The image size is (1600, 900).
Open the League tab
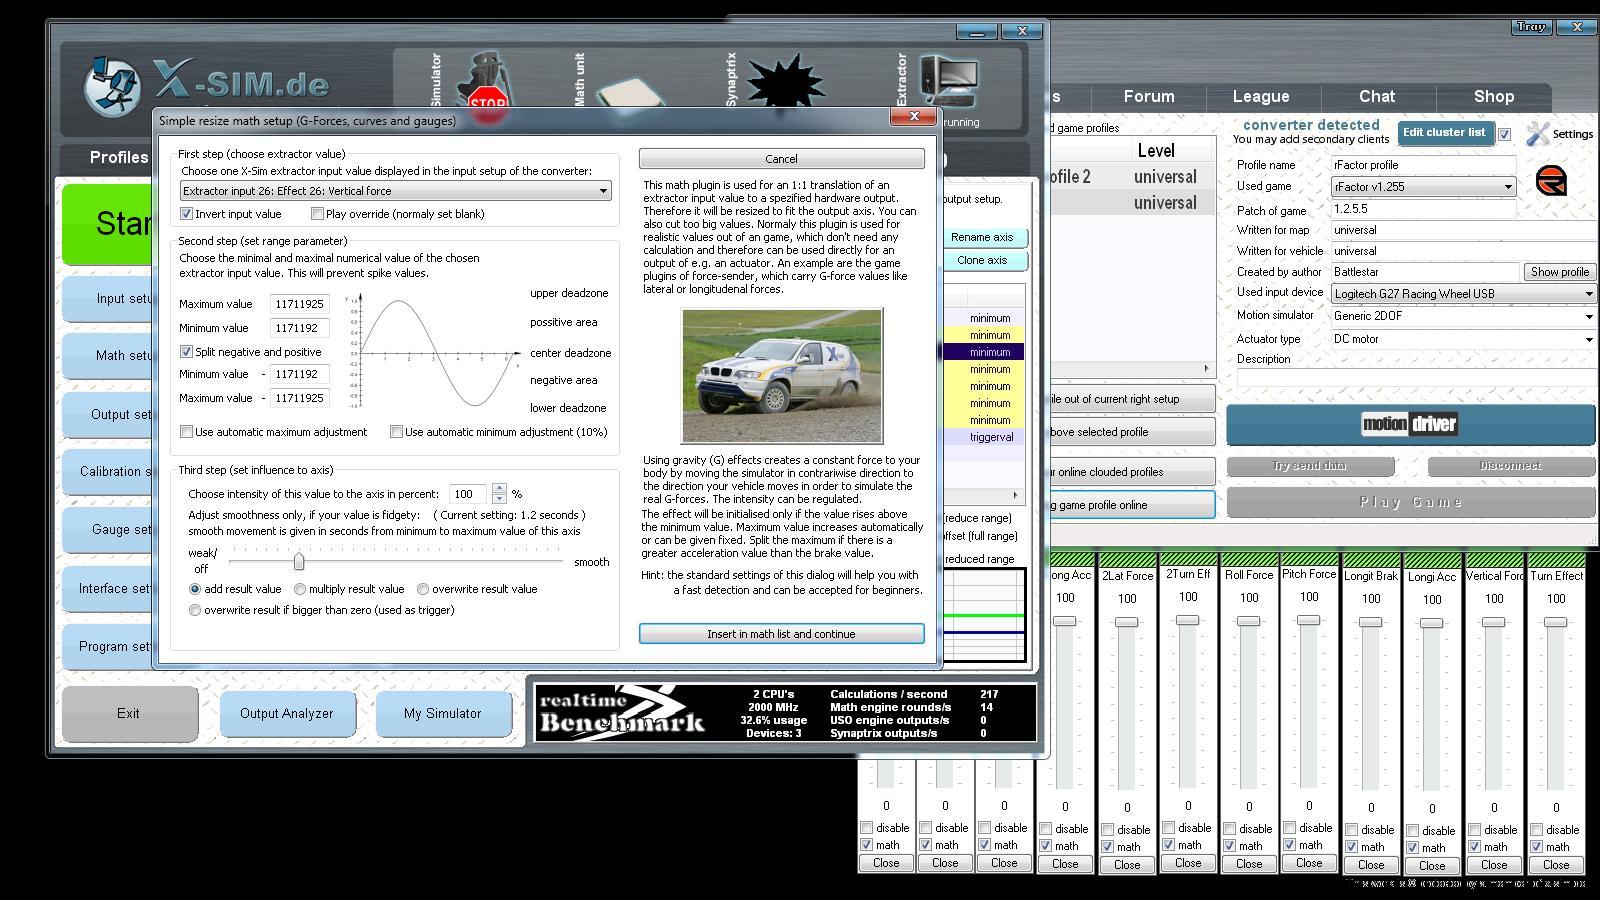1260,97
